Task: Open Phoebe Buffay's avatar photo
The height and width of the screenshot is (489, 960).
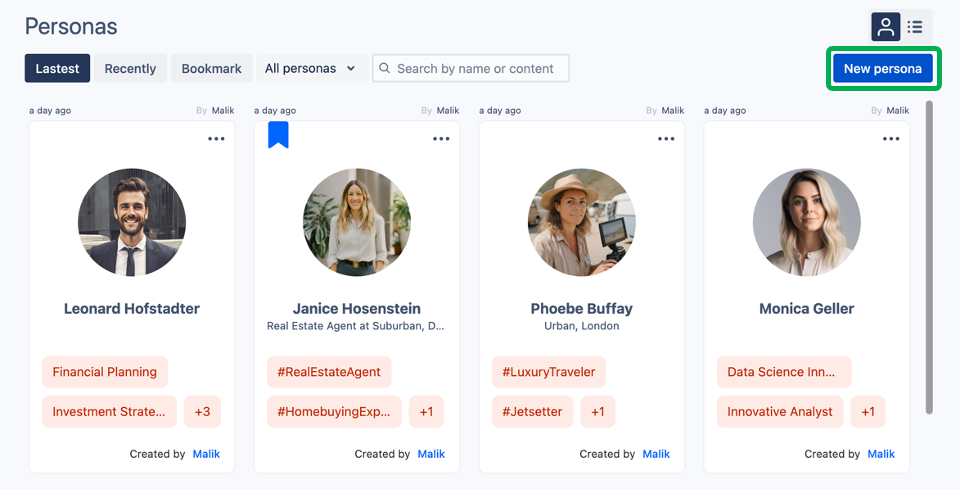Action: point(582,222)
